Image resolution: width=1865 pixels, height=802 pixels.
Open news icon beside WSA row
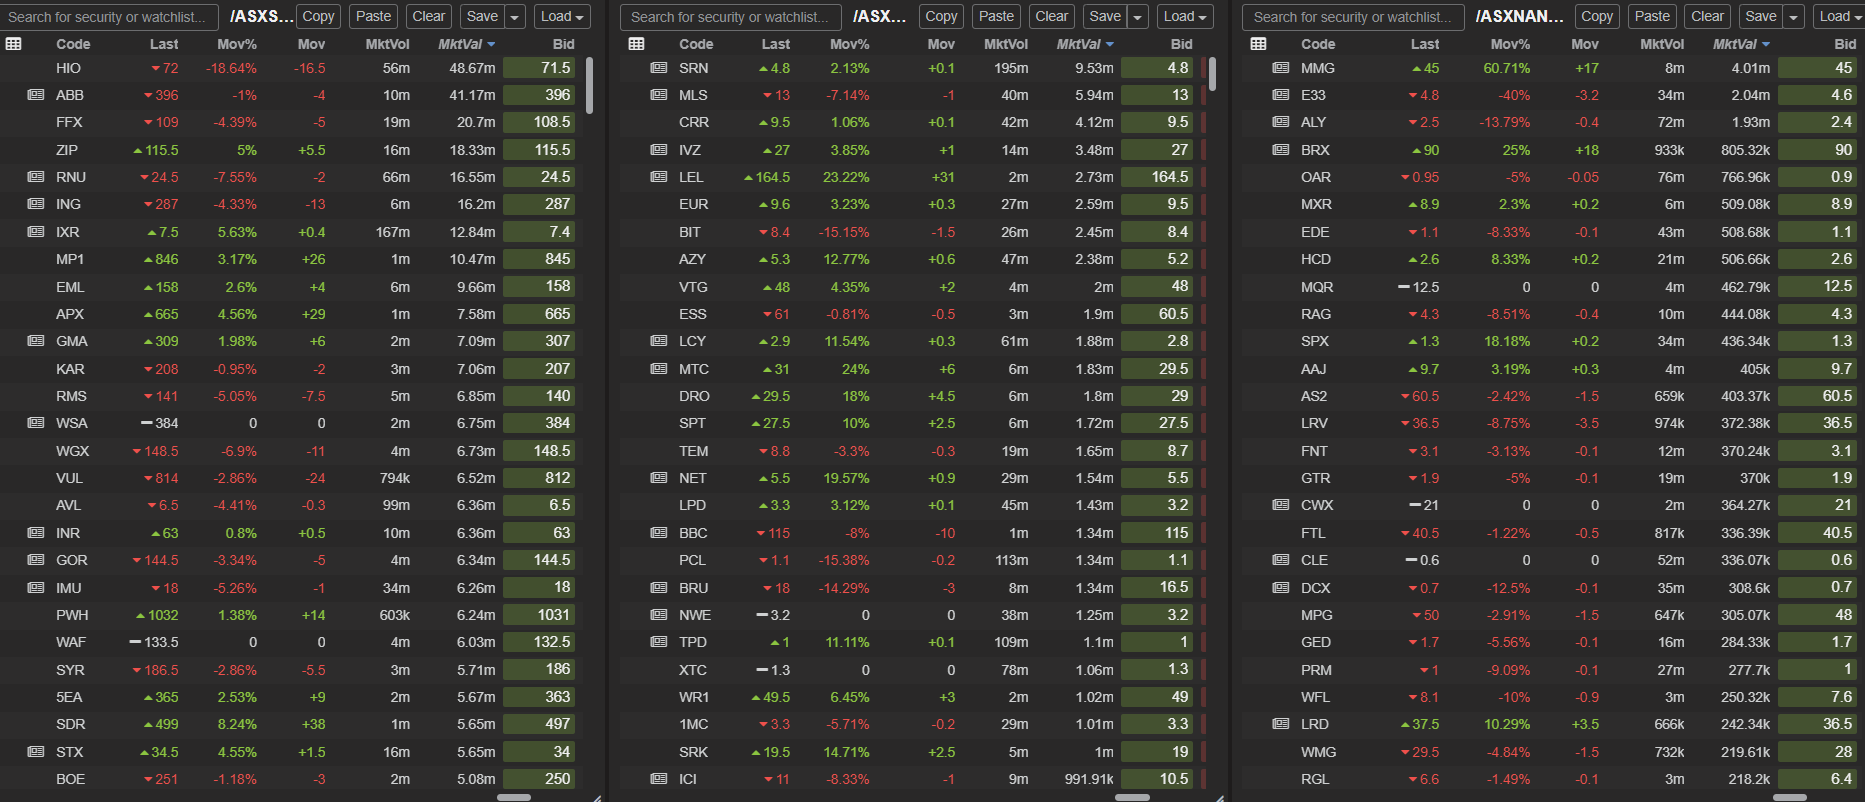[36, 423]
